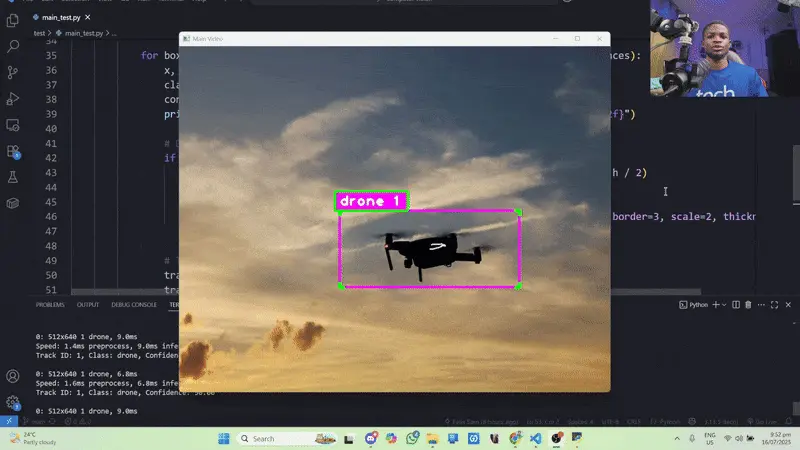Switch to the DEBUG CONSOLE panel tab
The image size is (800, 450).
pyautogui.click(x=134, y=304)
